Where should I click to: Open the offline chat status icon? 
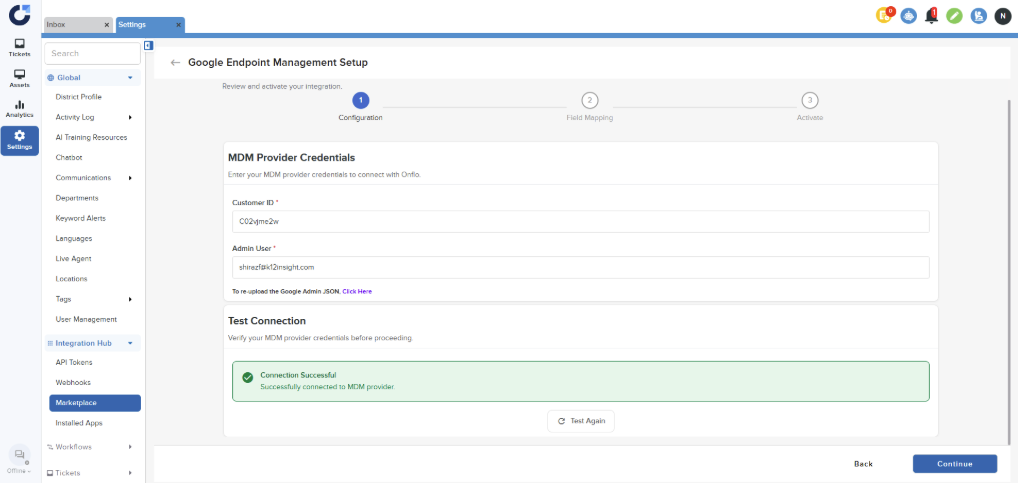[x=19, y=456]
